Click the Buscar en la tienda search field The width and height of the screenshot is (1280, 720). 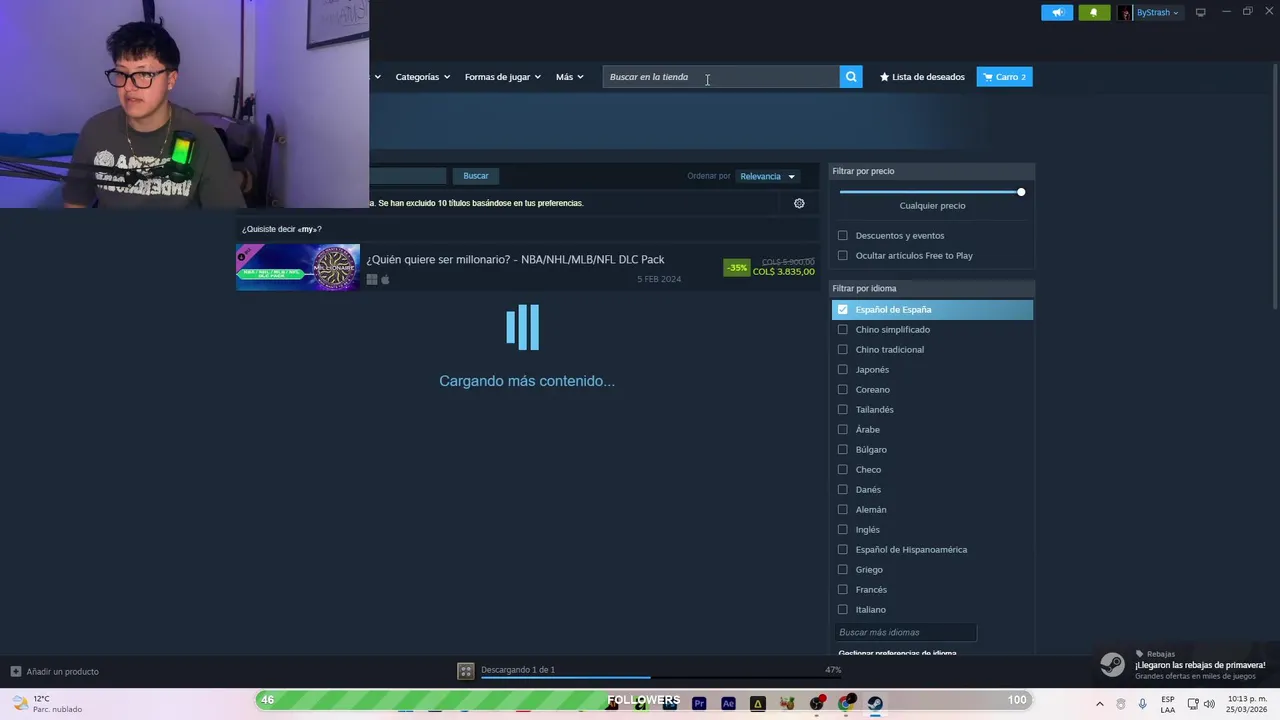tap(721, 77)
